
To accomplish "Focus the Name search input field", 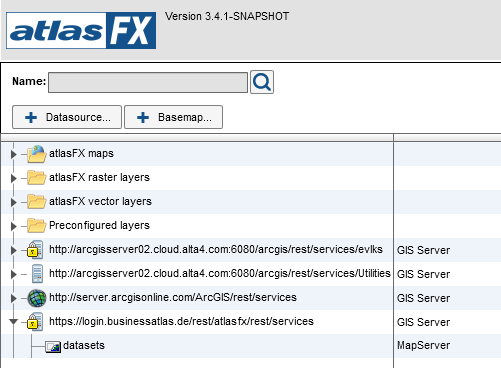I will [x=148, y=82].
